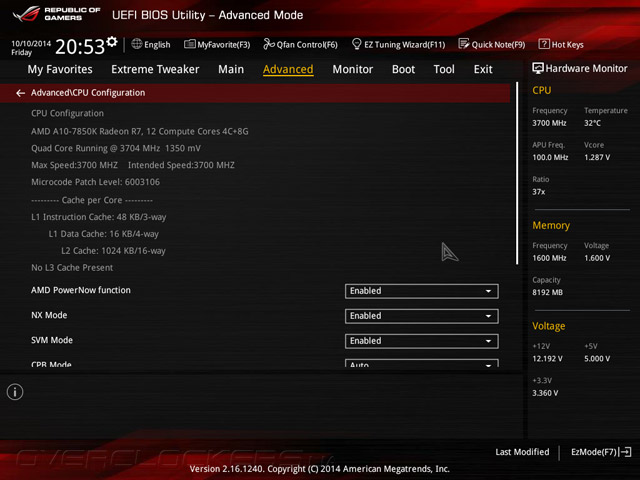
Task: Click the CPU temperature 32°C value
Action: tap(592, 123)
